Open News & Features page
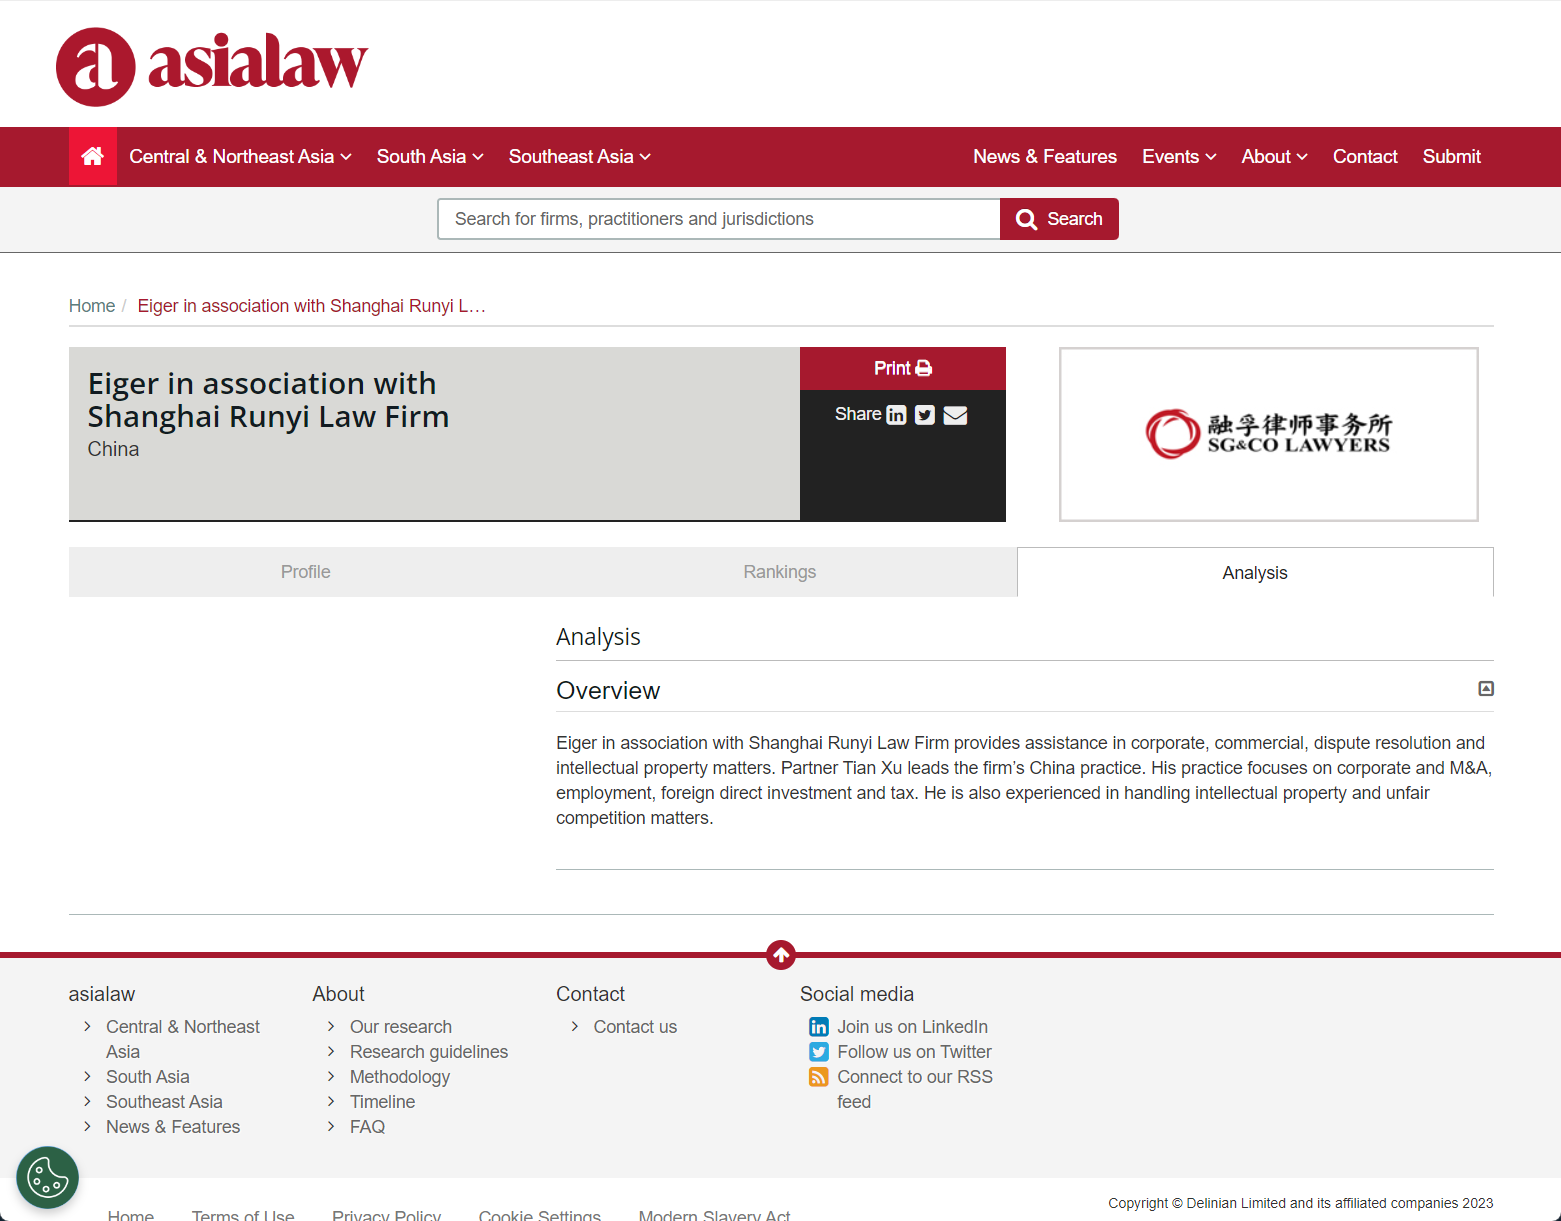1561x1221 pixels. 1045,157
